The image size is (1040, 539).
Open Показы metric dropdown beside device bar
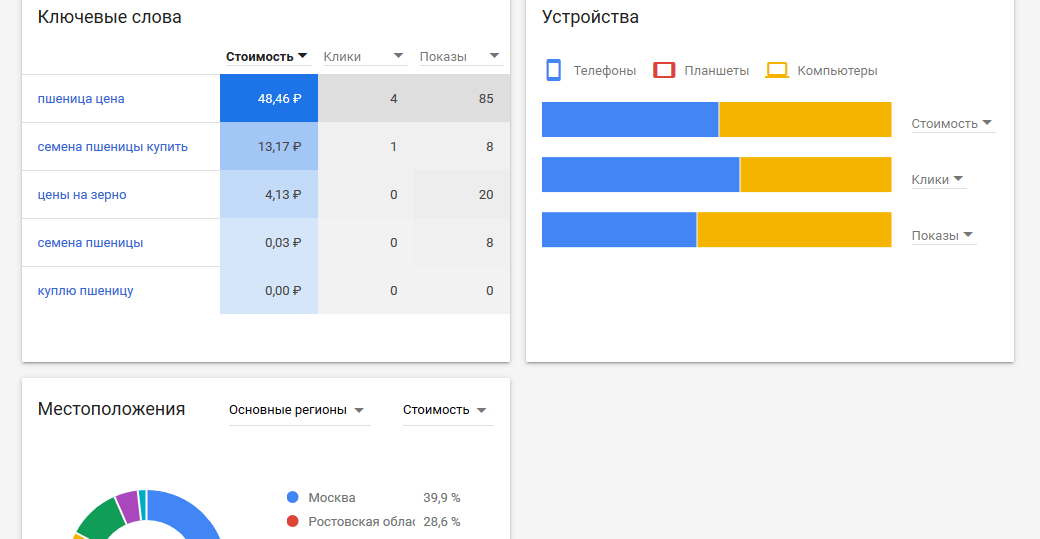point(943,236)
